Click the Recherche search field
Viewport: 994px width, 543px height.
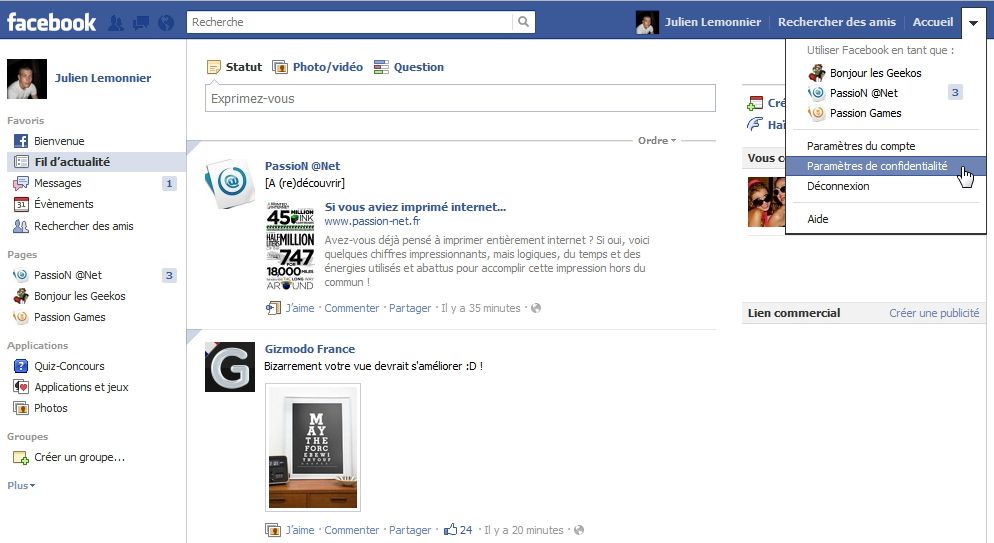349,22
